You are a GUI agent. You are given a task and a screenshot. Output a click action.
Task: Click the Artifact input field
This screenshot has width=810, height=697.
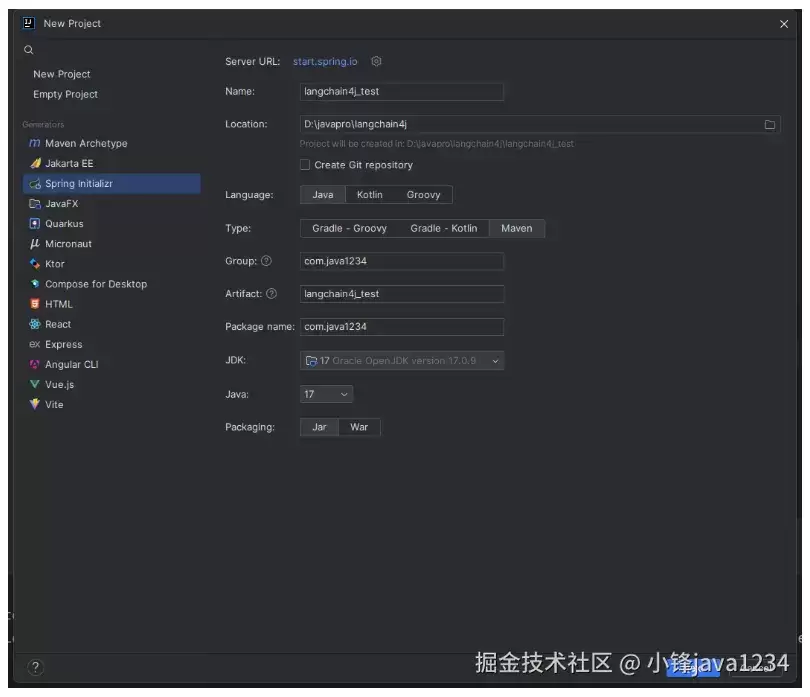tap(402, 294)
